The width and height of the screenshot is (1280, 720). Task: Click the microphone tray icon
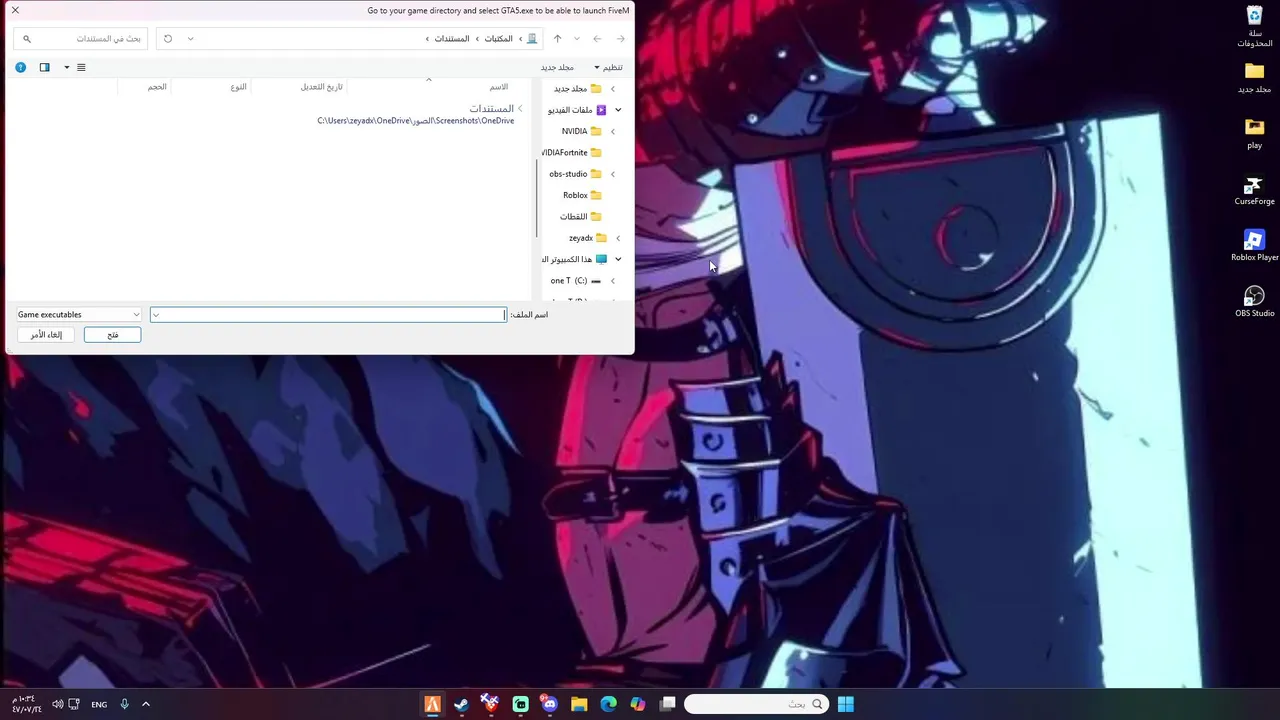pos(124,704)
